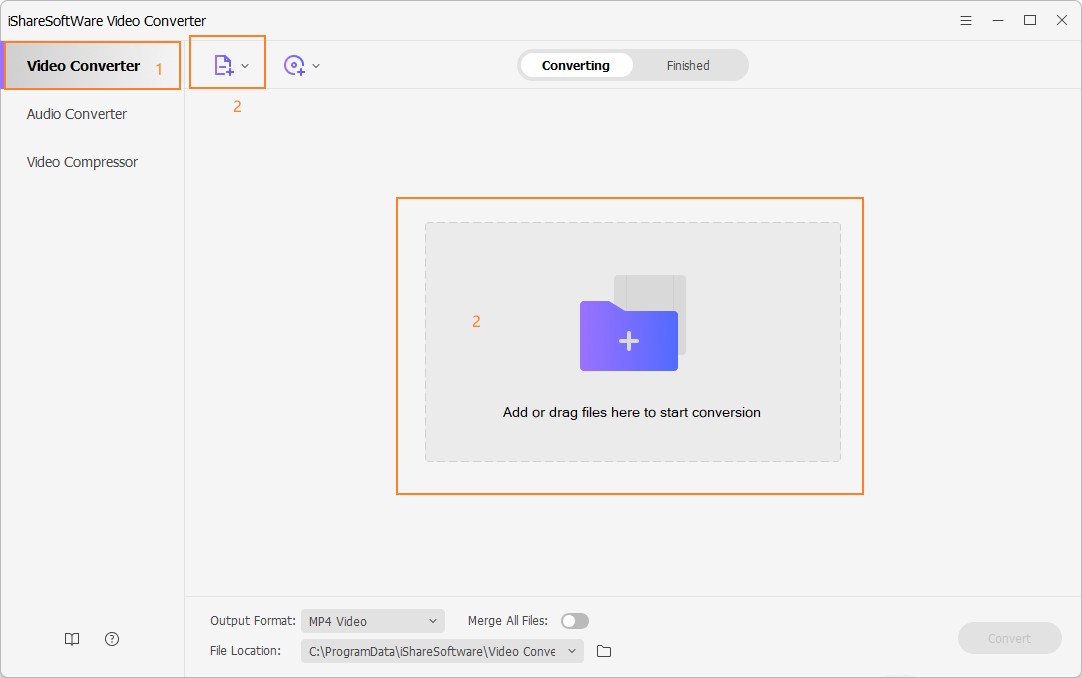
Task: Open the File Location dropdown
Action: click(x=571, y=650)
